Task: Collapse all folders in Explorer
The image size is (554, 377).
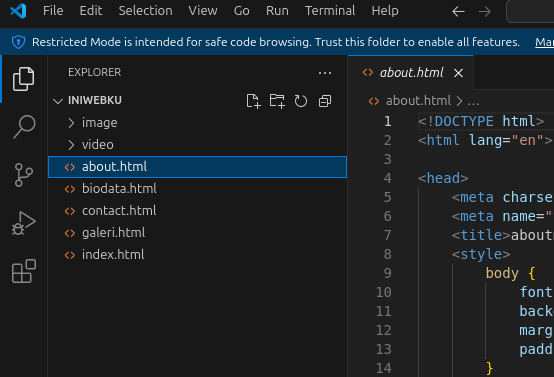Action: click(325, 101)
